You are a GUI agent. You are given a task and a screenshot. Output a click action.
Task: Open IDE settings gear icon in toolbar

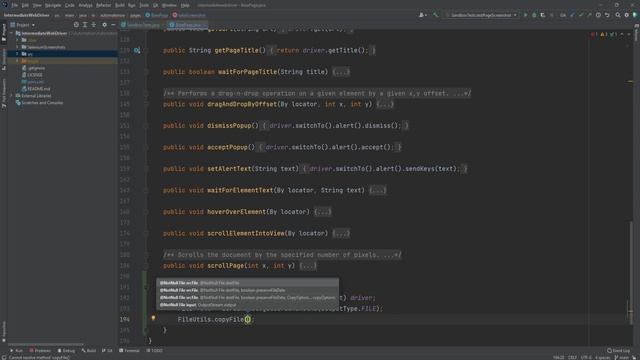pyautogui.click(x=627, y=15)
